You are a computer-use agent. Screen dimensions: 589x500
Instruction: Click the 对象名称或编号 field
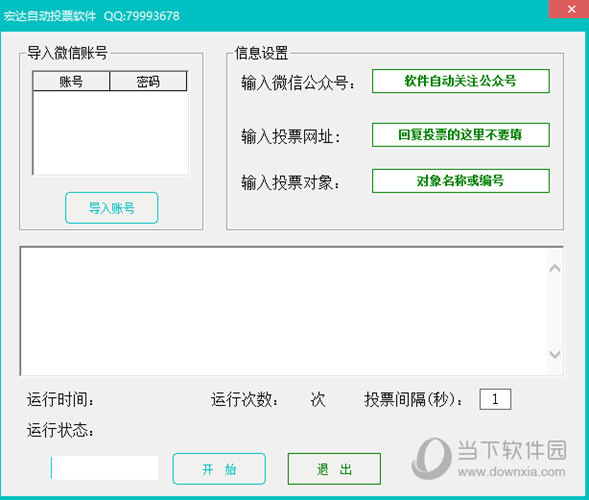click(x=461, y=181)
